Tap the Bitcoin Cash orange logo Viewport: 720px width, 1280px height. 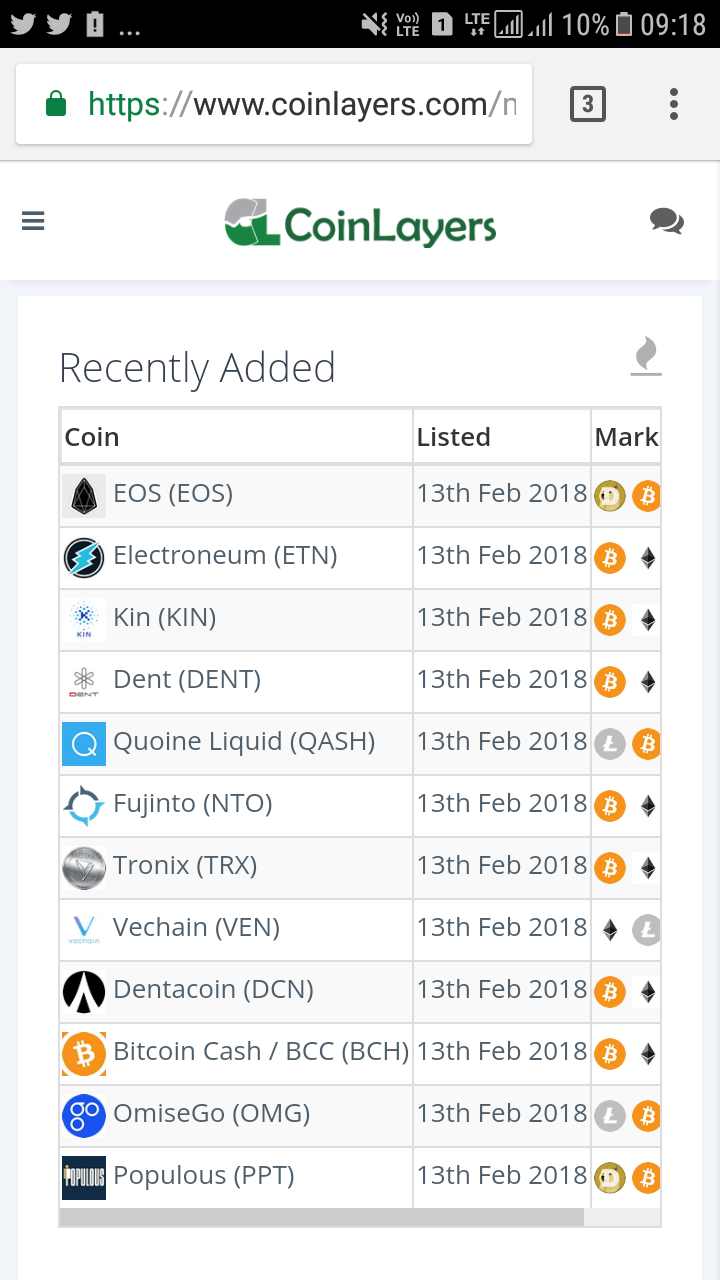point(84,1053)
